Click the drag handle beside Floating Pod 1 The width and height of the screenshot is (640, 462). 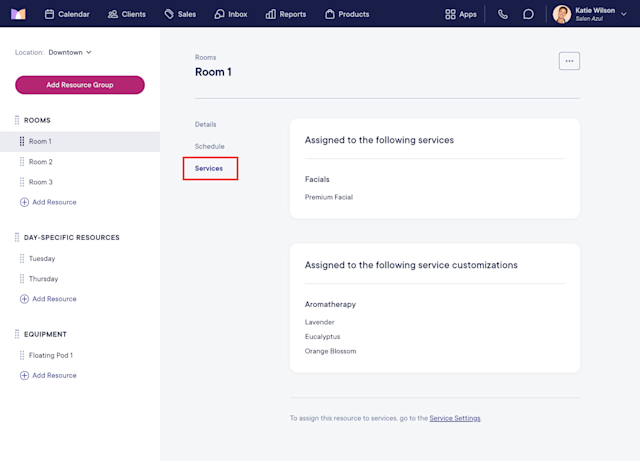(22, 355)
